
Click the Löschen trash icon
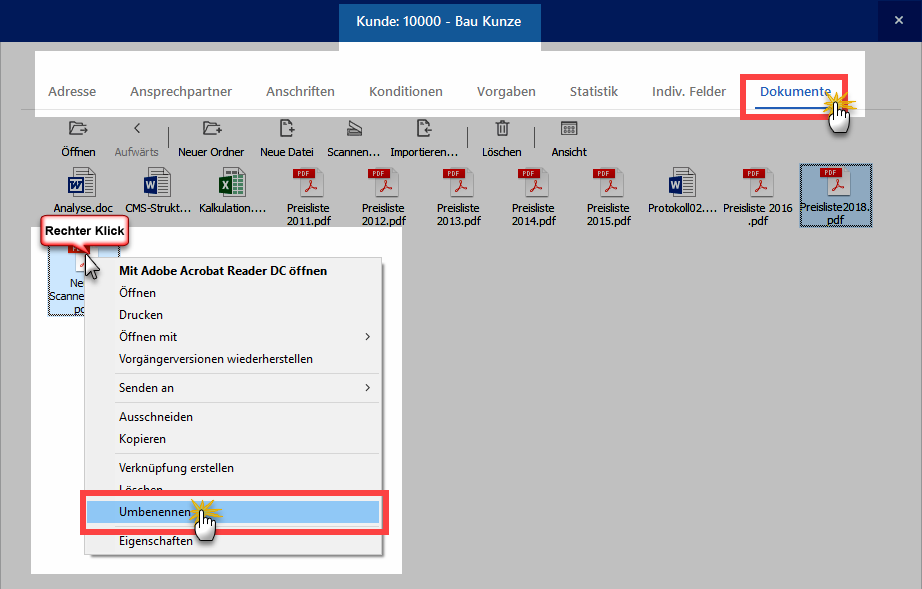(502, 129)
